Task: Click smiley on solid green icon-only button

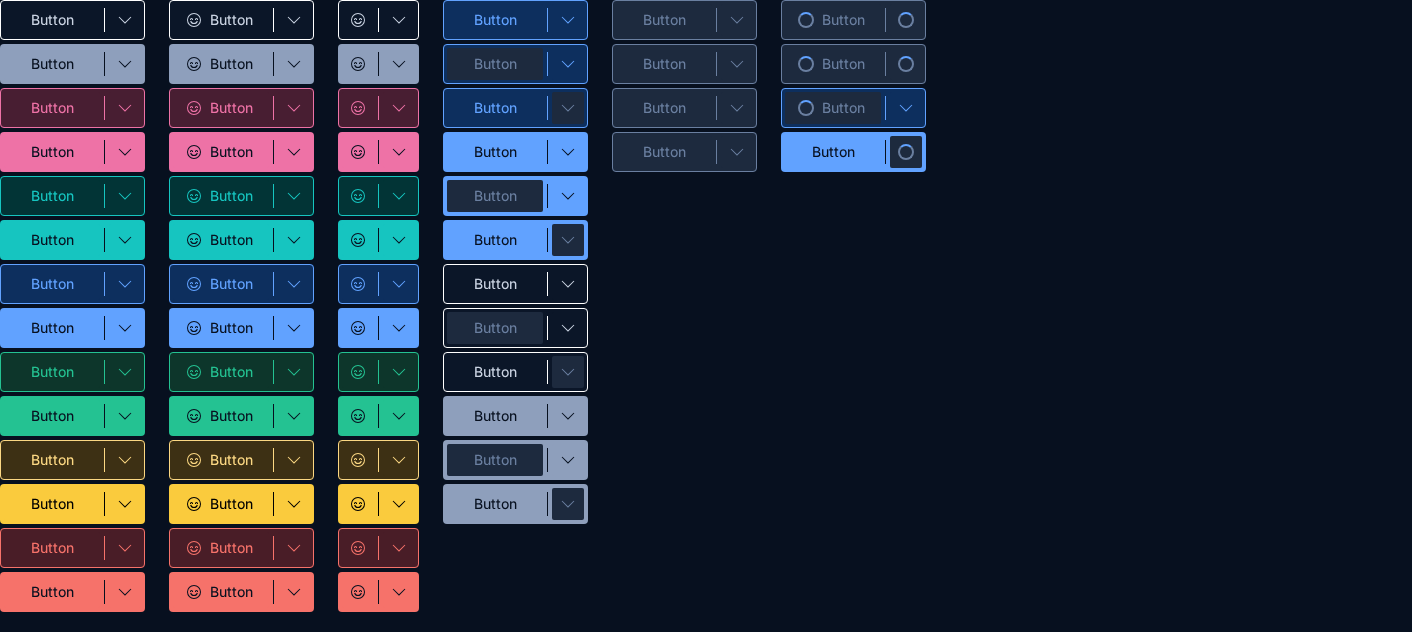Action: tap(358, 416)
